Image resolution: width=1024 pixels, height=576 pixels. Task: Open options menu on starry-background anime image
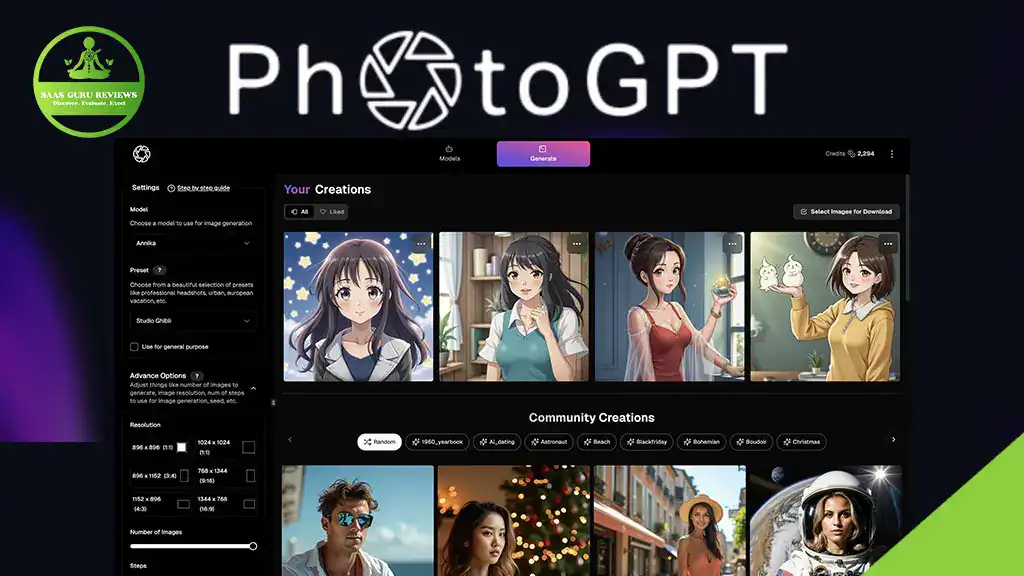pos(421,244)
